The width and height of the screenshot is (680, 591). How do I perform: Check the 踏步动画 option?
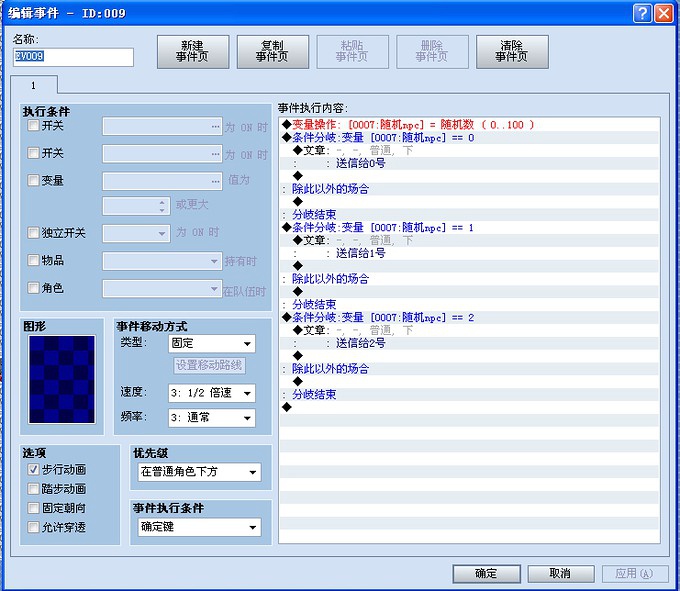pos(33,489)
